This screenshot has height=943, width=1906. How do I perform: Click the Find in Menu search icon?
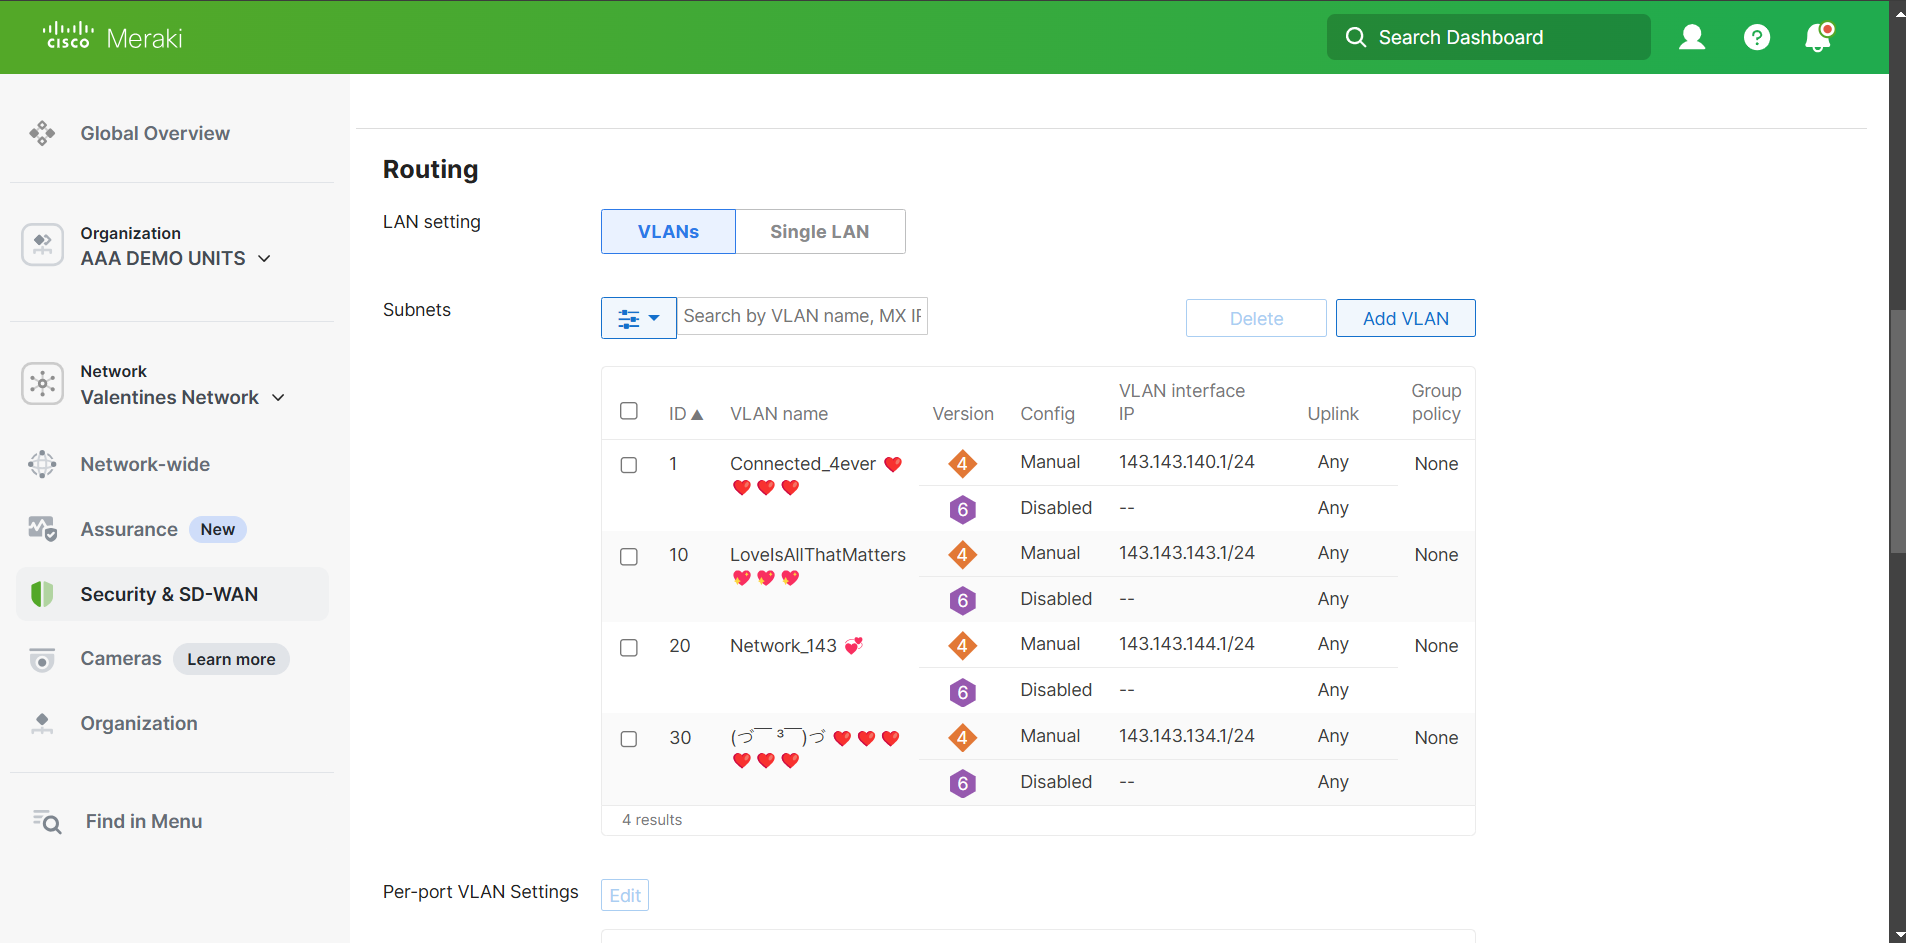tap(46, 821)
